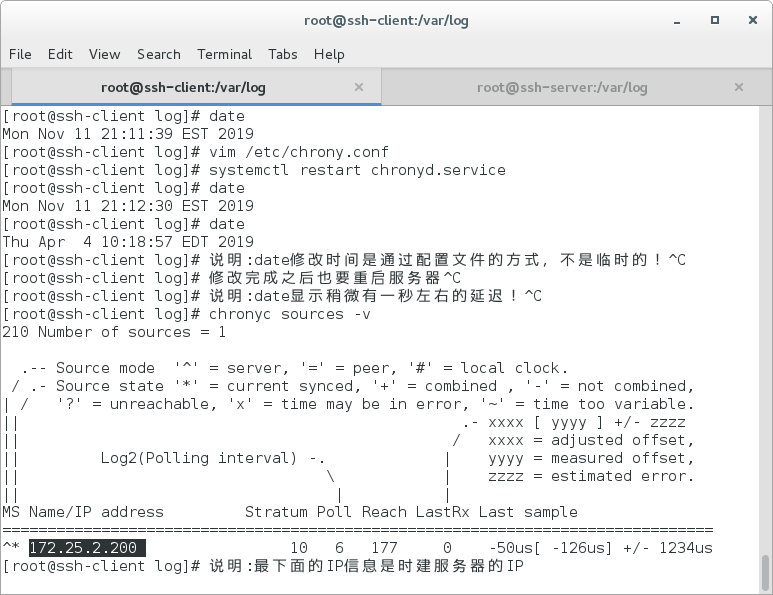Image resolution: width=773 pixels, height=595 pixels.
Task: Maximize the terminal window
Action: point(715,20)
